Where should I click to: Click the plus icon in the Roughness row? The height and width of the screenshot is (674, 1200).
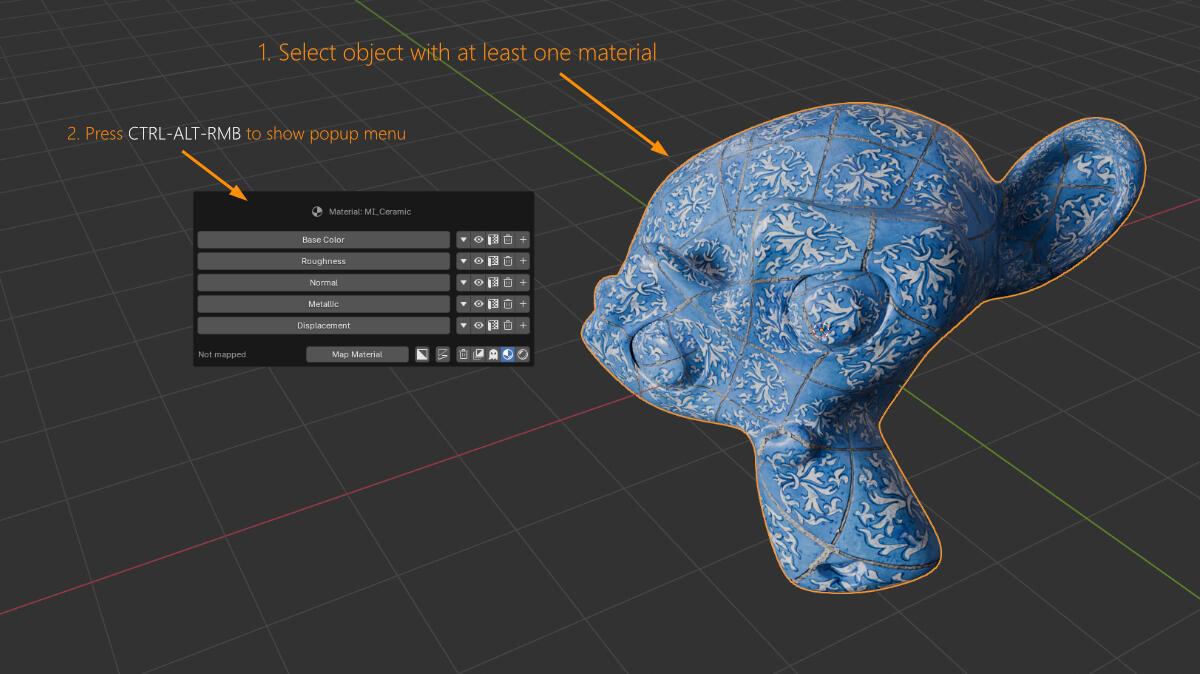coord(523,261)
